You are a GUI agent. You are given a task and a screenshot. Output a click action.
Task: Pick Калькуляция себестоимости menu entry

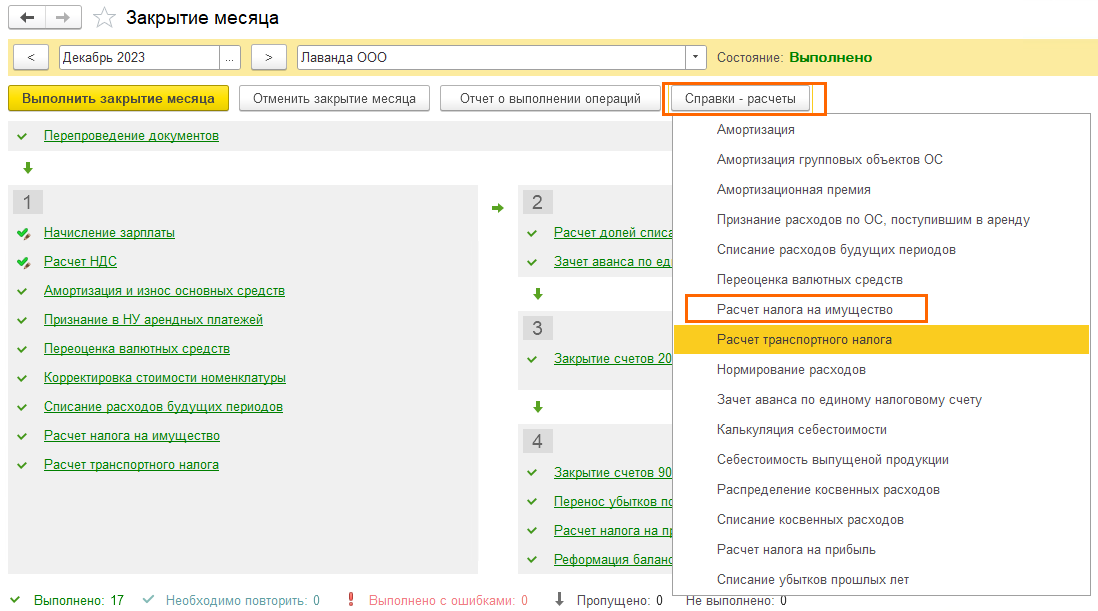(x=801, y=430)
